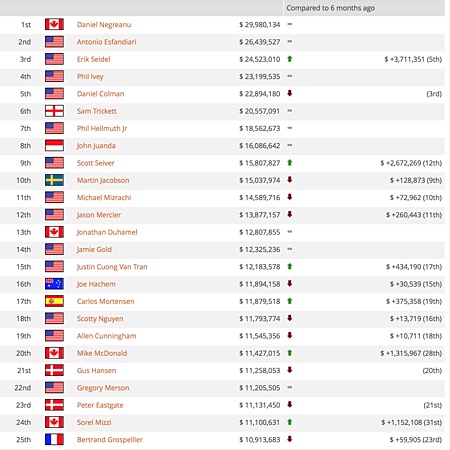This screenshot has height=450, width=450.
Task: Click the England flag beside Sam Trickett
Action: [54, 111]
